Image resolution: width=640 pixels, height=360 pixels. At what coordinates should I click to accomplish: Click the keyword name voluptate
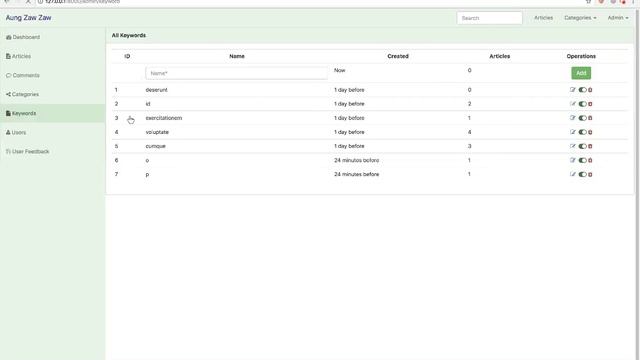pos(157,132)
